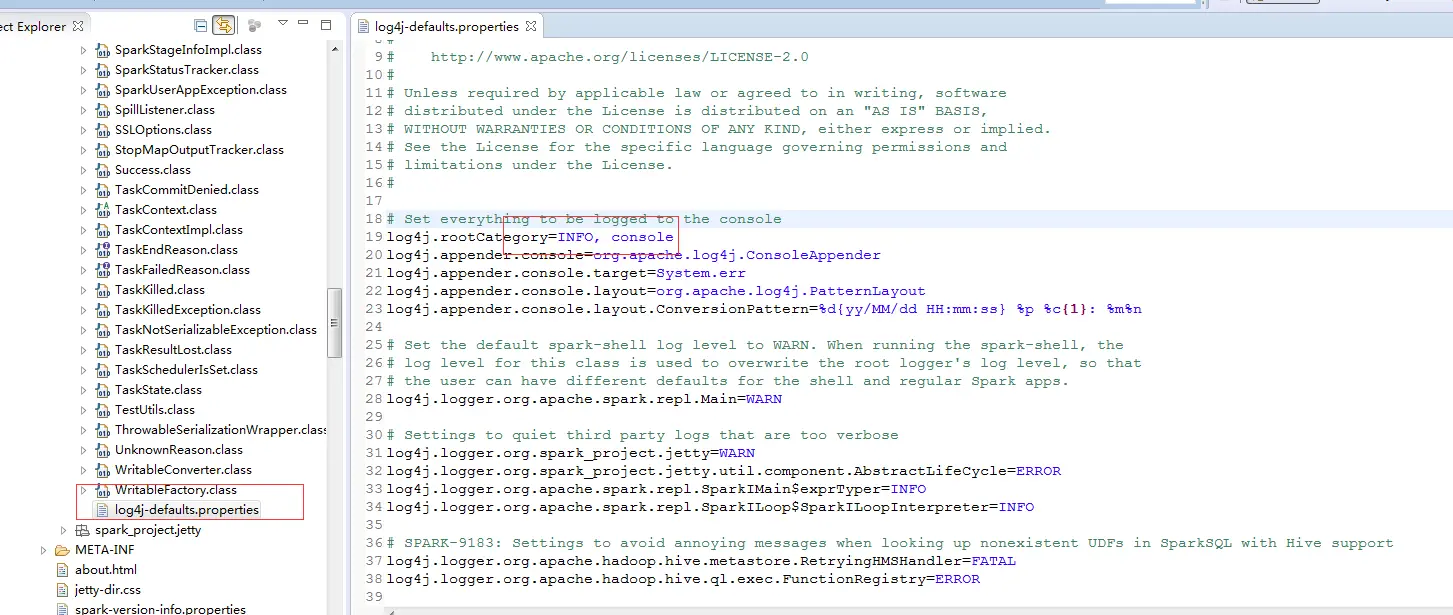The width and height of the screenshot is (1453, 615).
Task: Maximize the Project Explorer view
Action: point(326,24)
